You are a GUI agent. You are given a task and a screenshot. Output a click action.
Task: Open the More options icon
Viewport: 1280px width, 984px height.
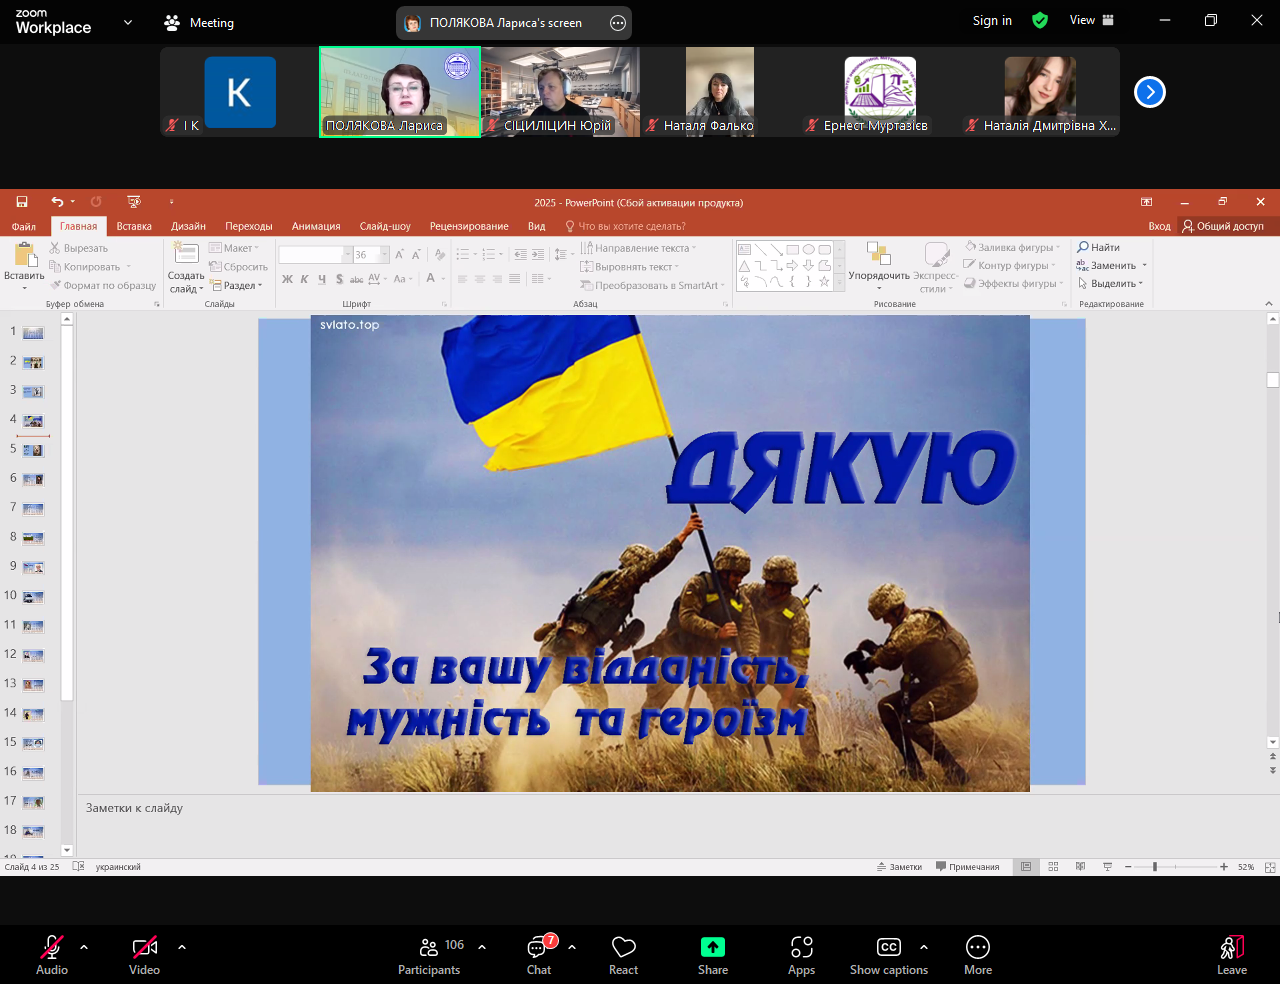[977, 948]
